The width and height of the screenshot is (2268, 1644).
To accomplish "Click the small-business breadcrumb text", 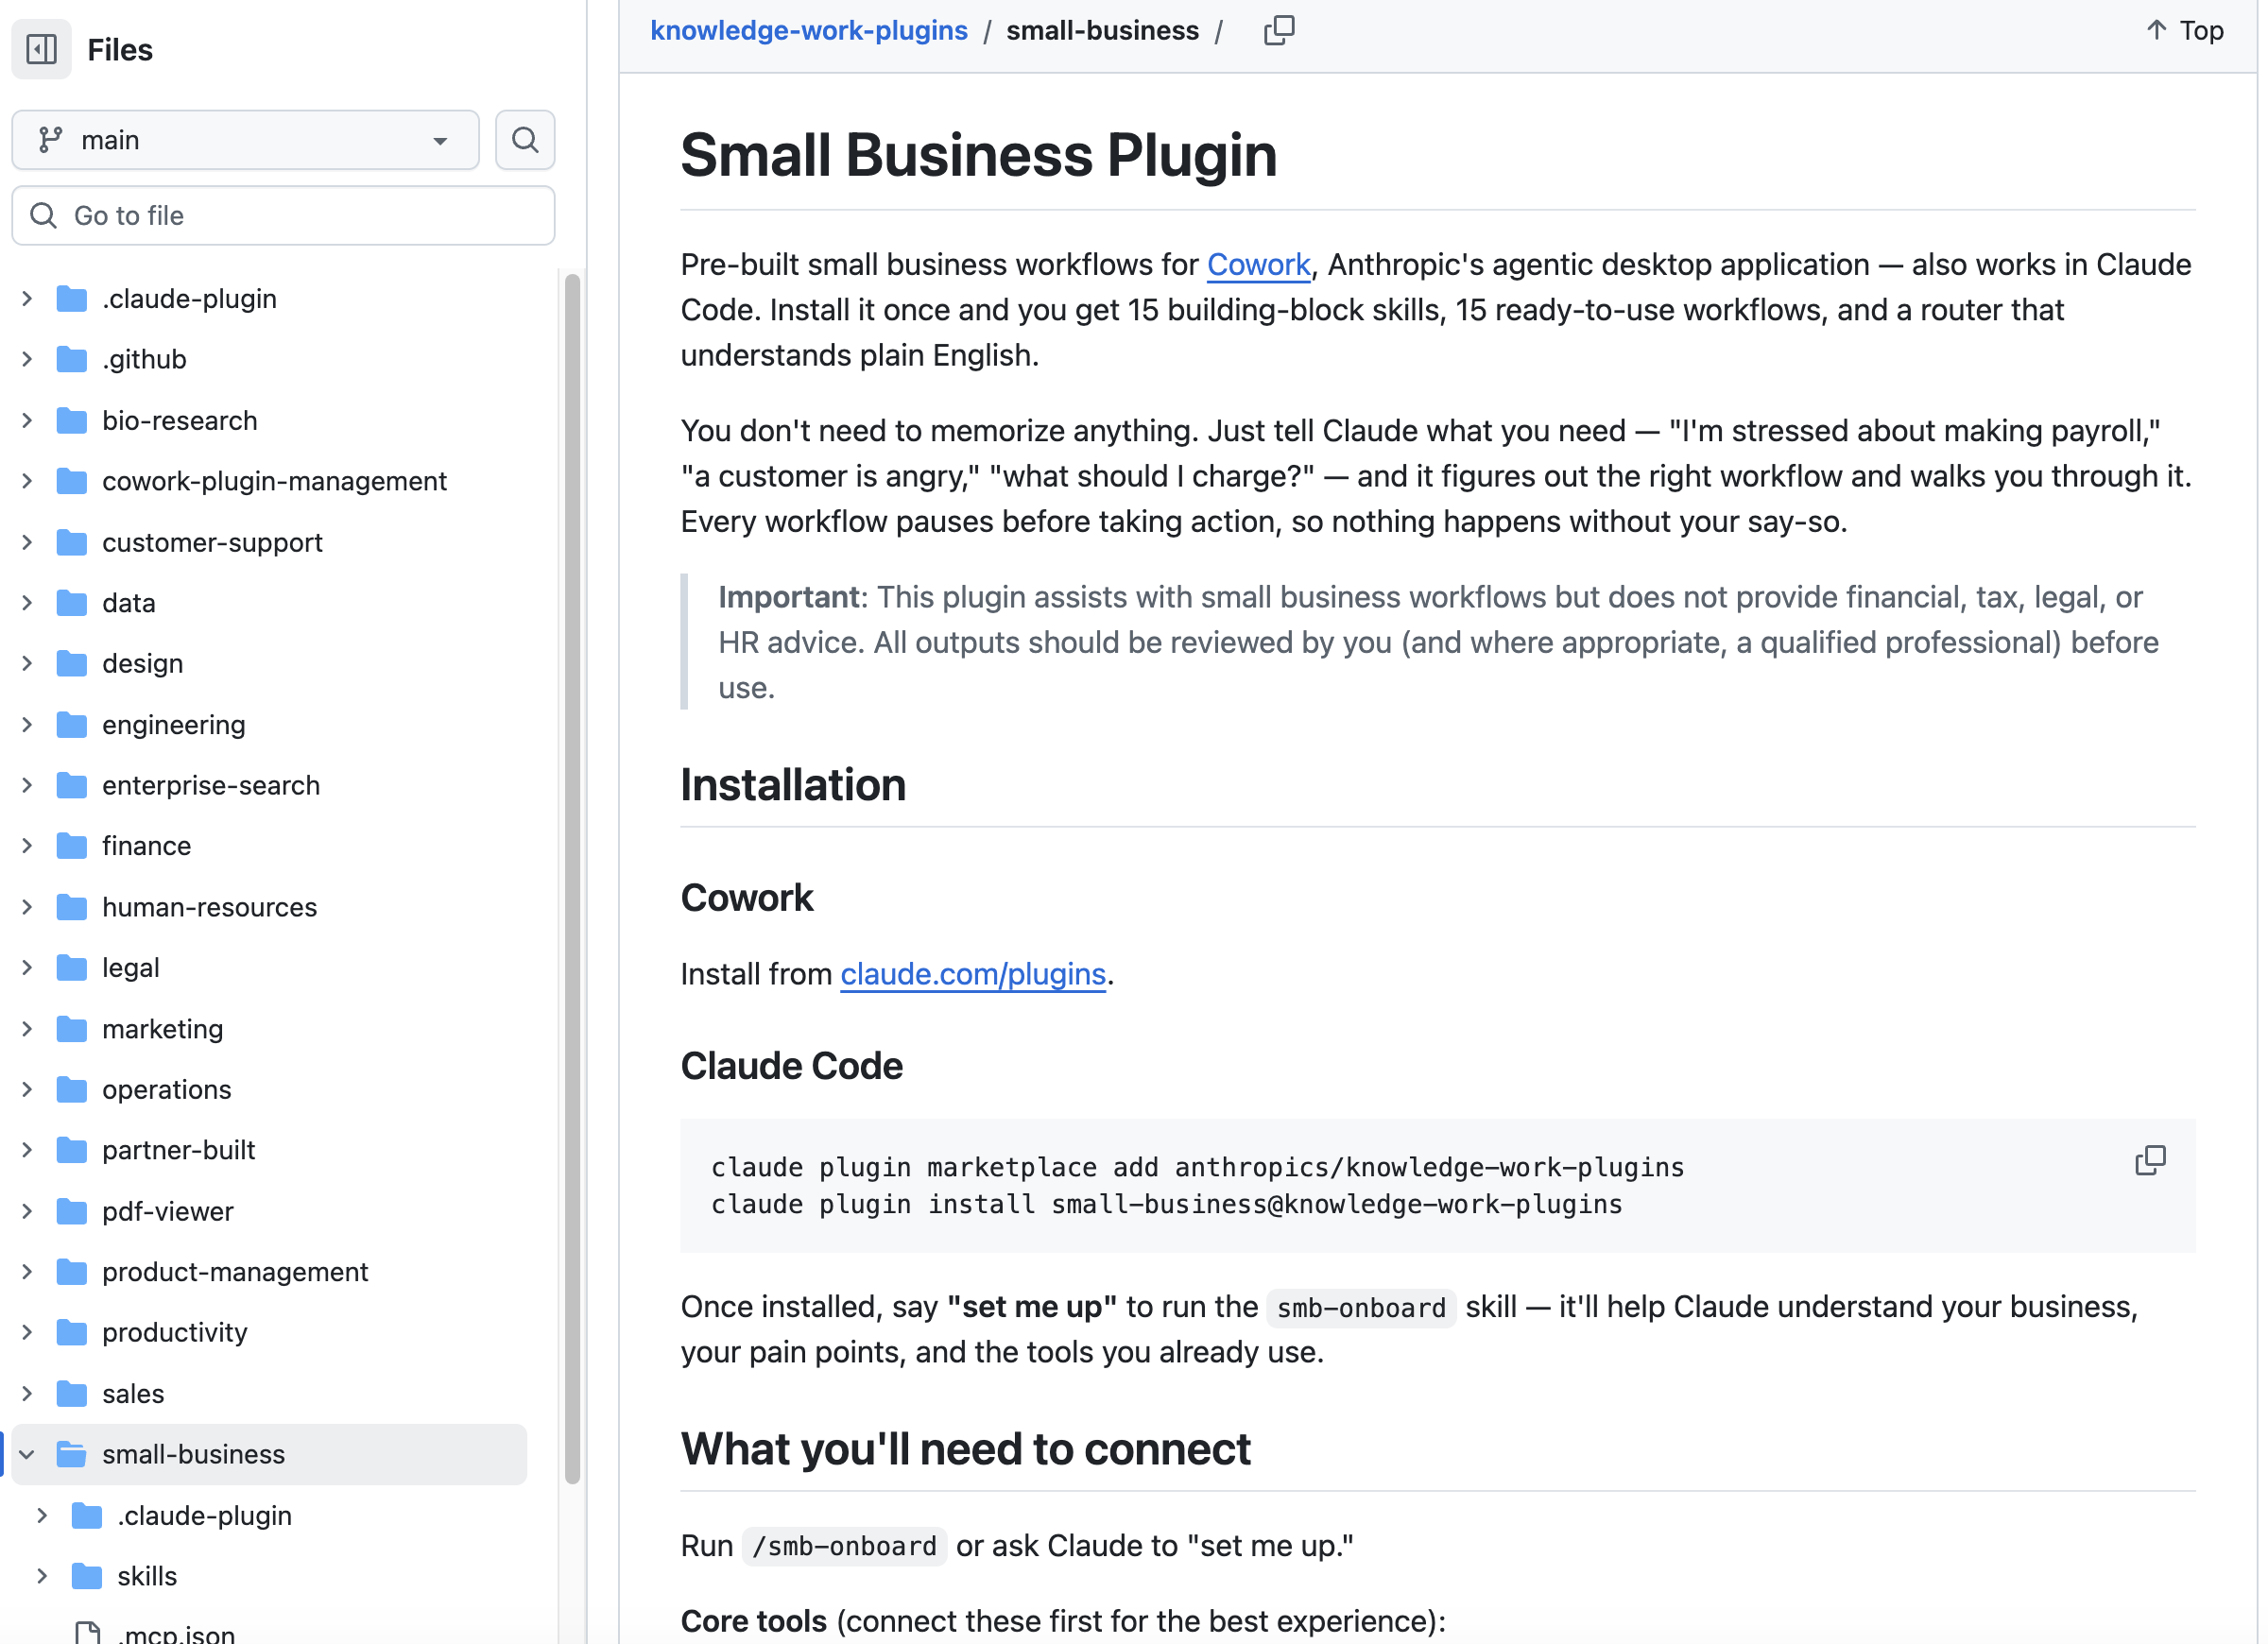I will coord(1102,31).
